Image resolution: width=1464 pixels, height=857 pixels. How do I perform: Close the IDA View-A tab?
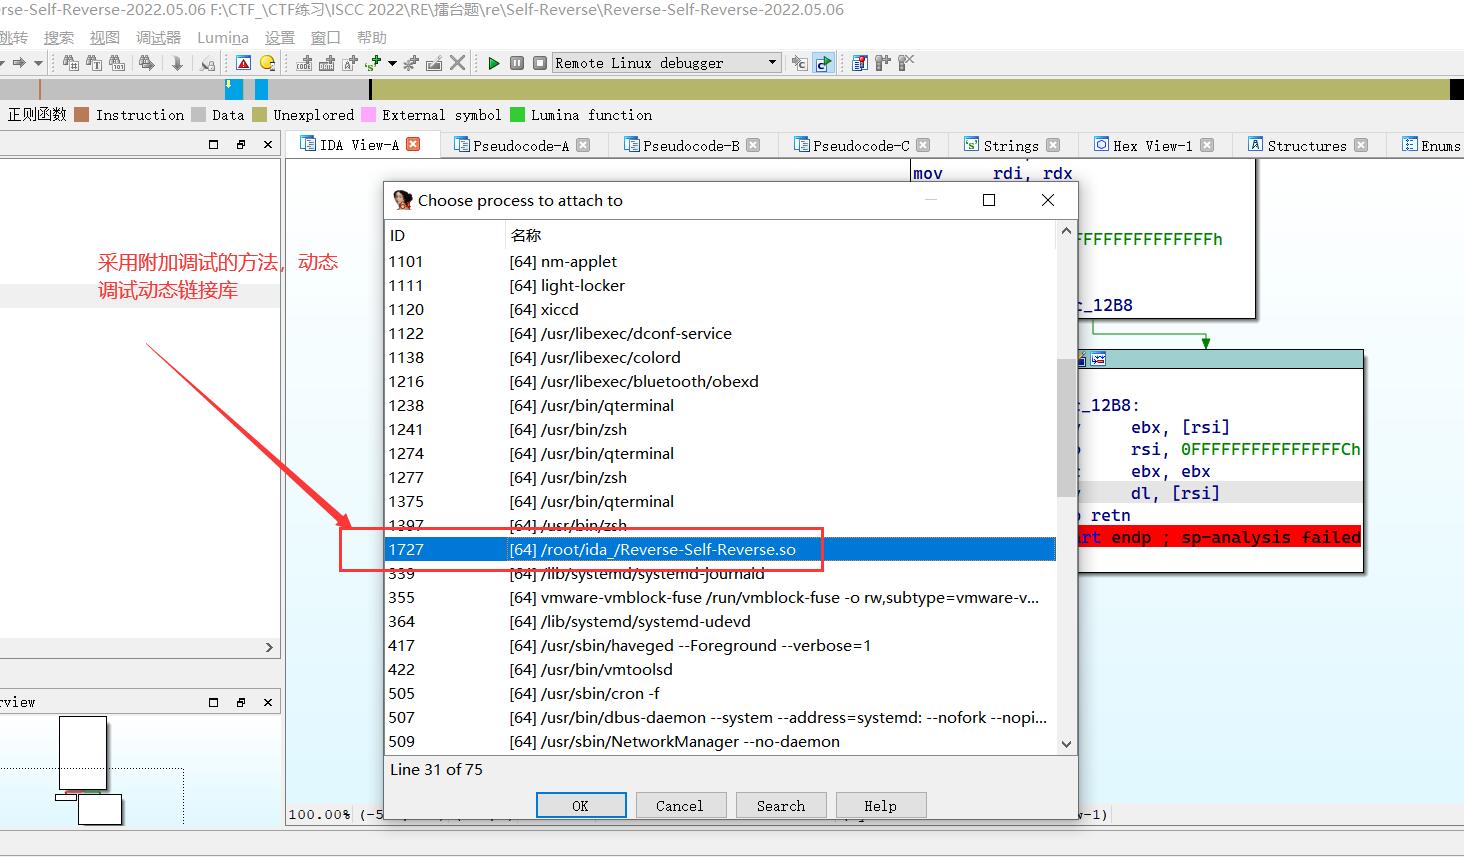[x=413, y=145]
